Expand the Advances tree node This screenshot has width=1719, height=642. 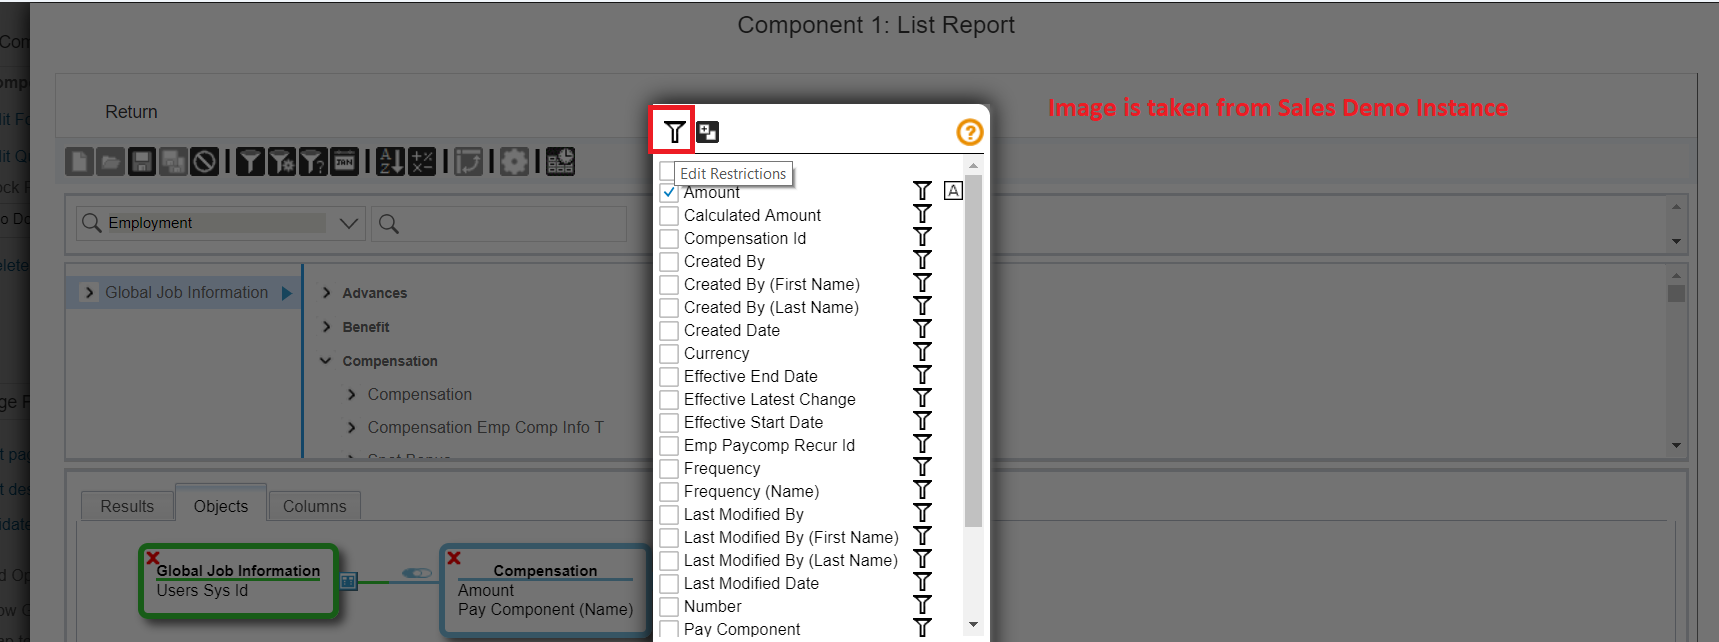coord(327,293)
